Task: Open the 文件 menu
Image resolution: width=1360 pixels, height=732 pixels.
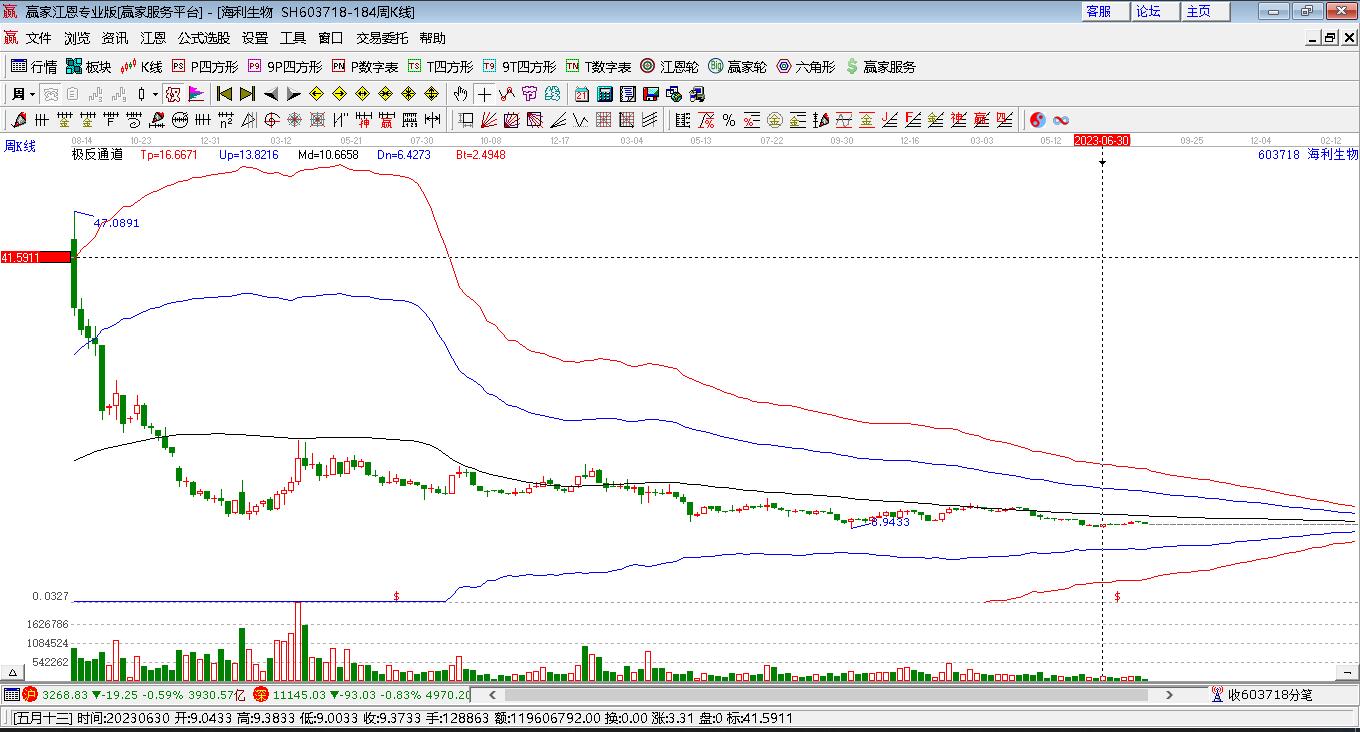Action: click(x=39, y=38)
